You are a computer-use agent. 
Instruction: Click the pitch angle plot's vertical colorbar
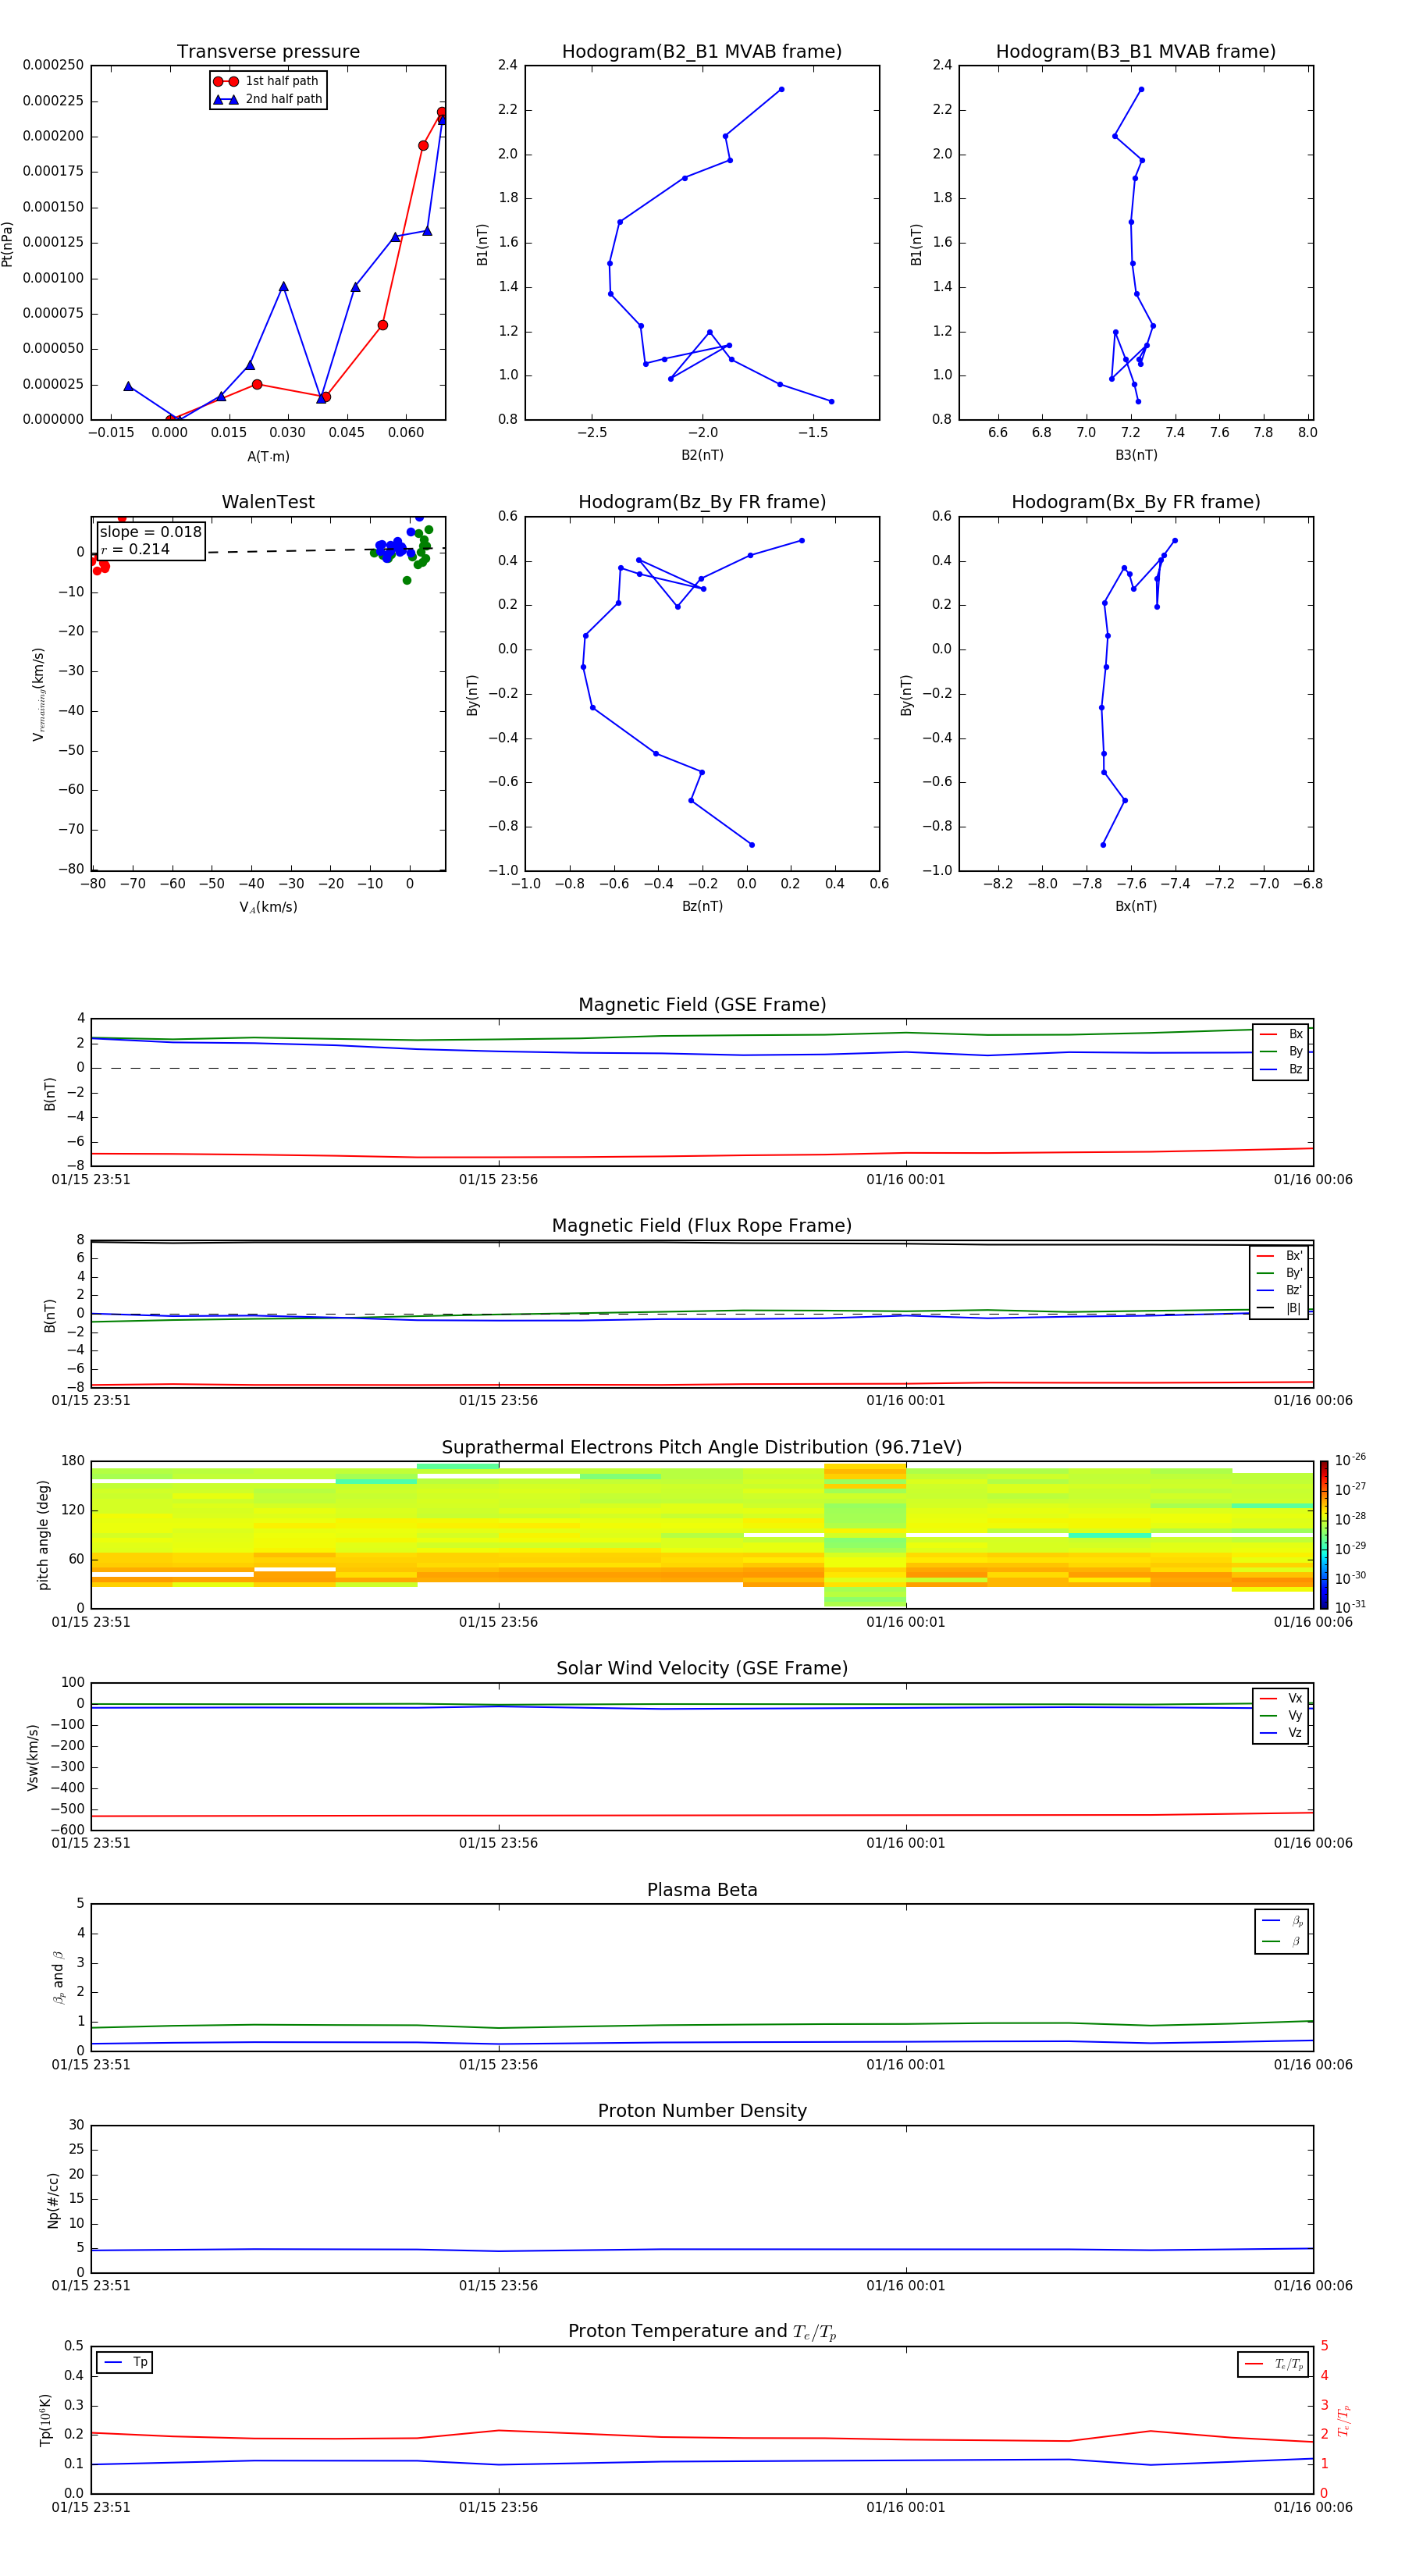click(x=1323, y=1535)
